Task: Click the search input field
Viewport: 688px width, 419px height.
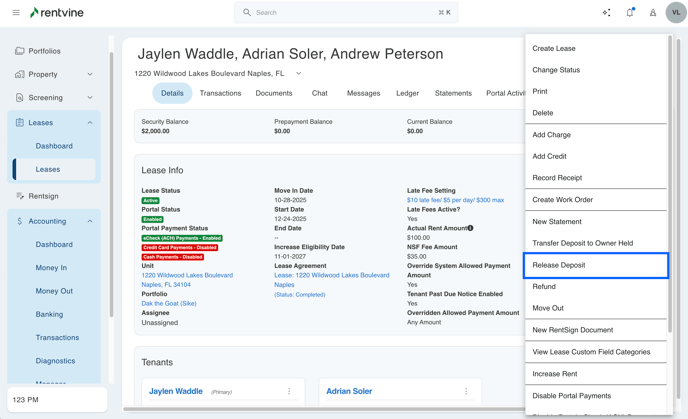Action: [x=345, y=13]
